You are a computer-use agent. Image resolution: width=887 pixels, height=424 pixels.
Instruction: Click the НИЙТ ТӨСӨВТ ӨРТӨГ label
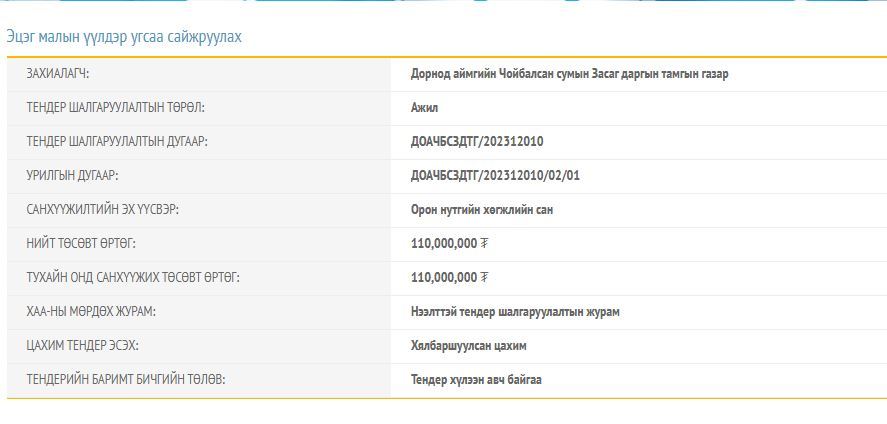tap(81, 244)
